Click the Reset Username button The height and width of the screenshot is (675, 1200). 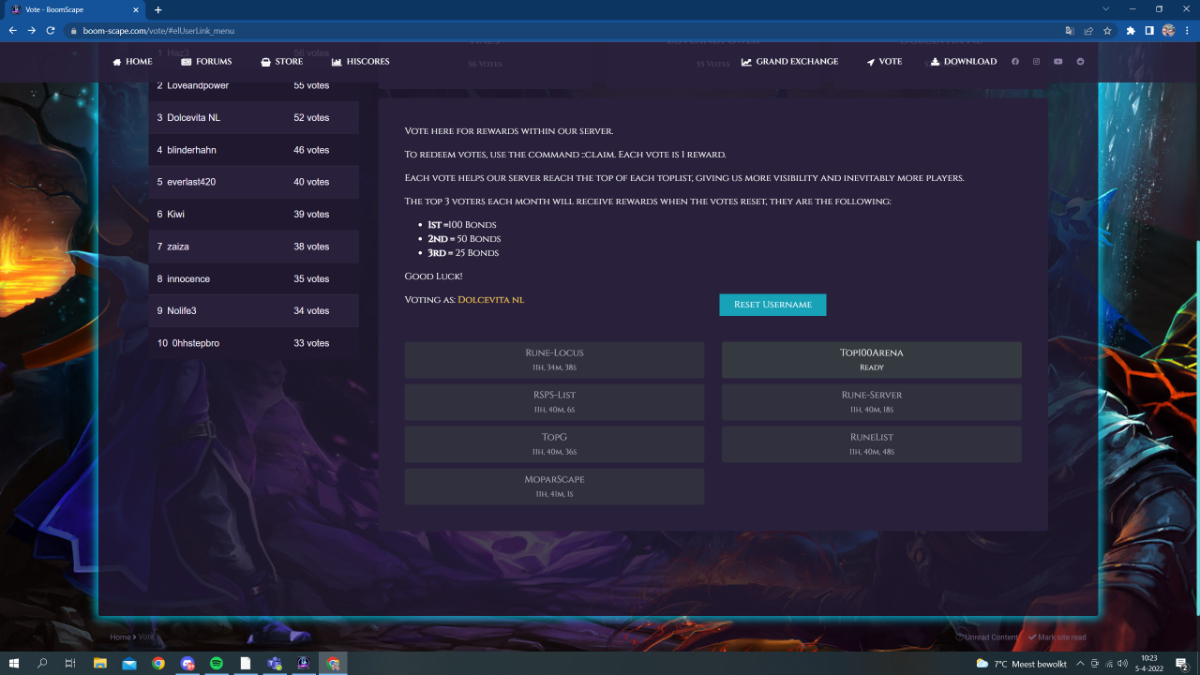pos(773,304)
